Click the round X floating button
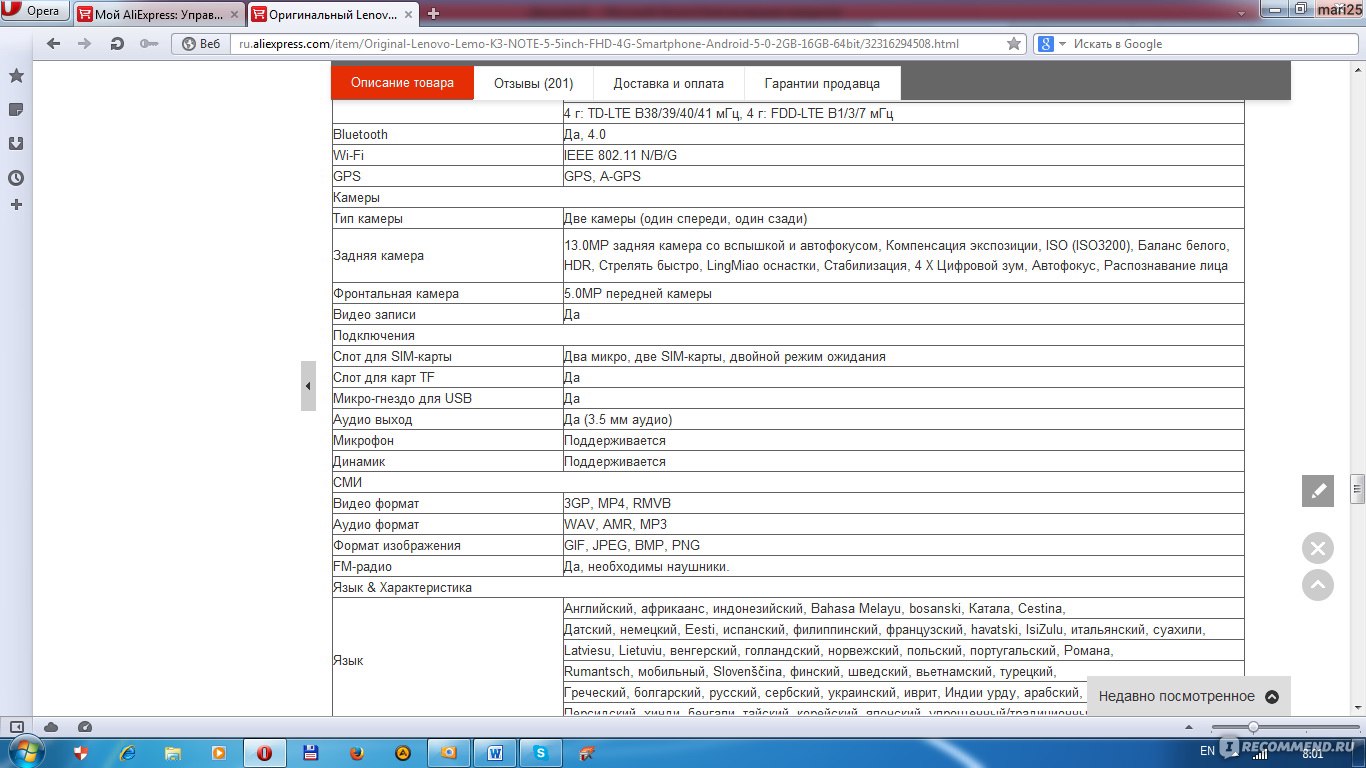 coord(1318,548)
